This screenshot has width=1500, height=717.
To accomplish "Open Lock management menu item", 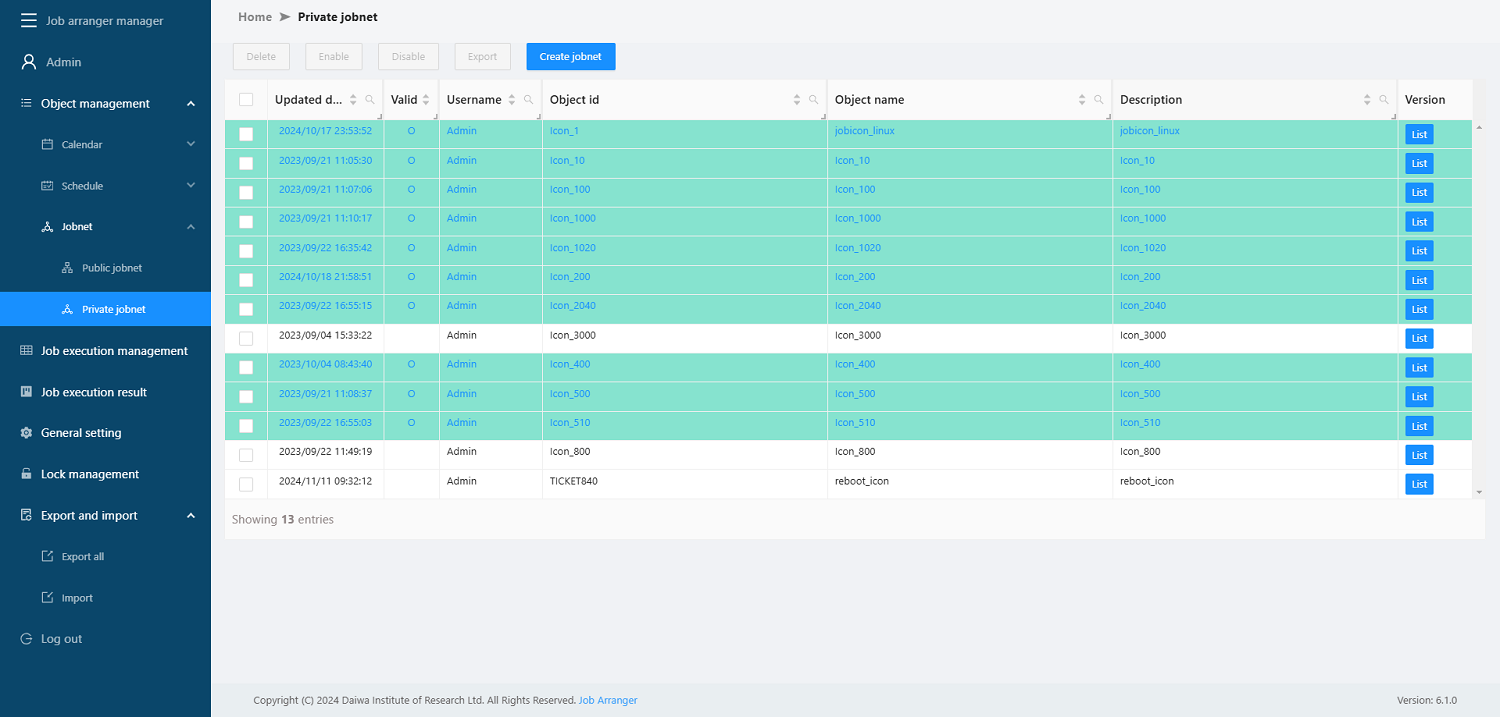I will coord(105,474).
